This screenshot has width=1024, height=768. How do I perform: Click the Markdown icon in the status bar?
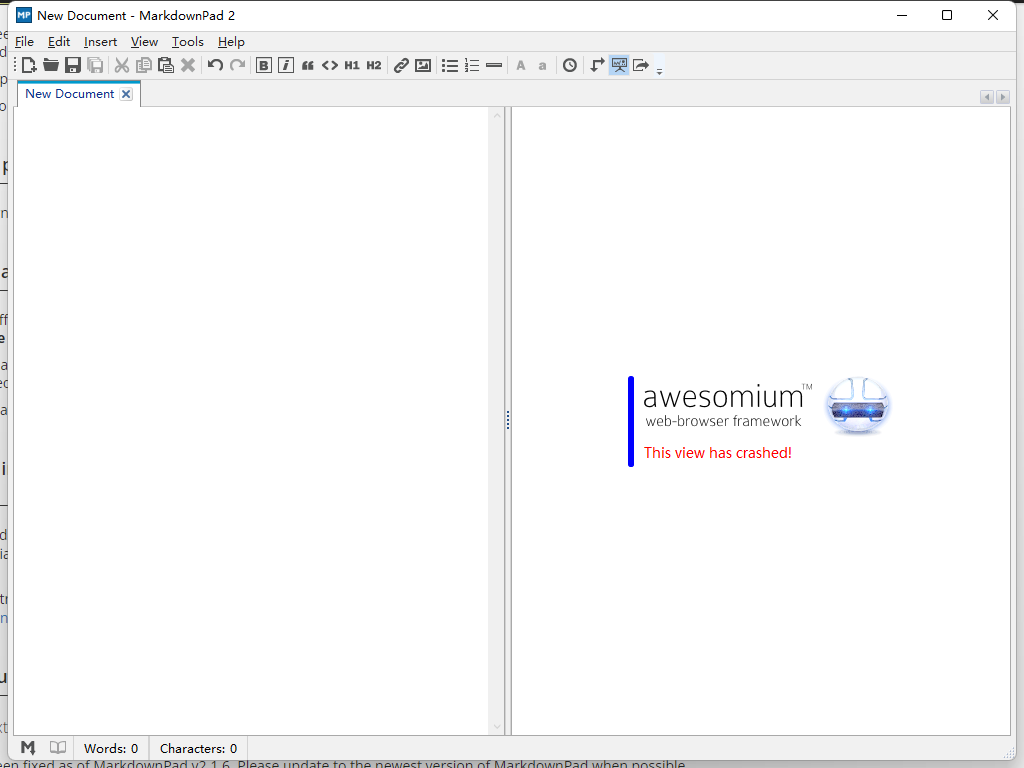[27, 747]
